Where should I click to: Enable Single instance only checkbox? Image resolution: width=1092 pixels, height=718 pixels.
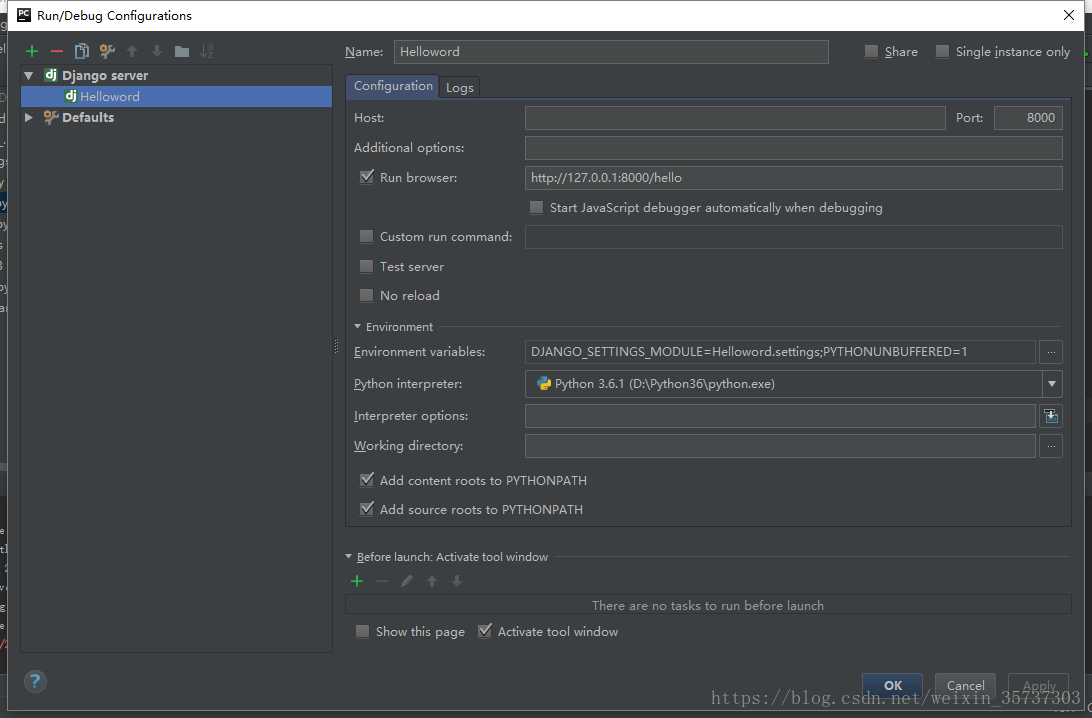[x=942, y=52]
